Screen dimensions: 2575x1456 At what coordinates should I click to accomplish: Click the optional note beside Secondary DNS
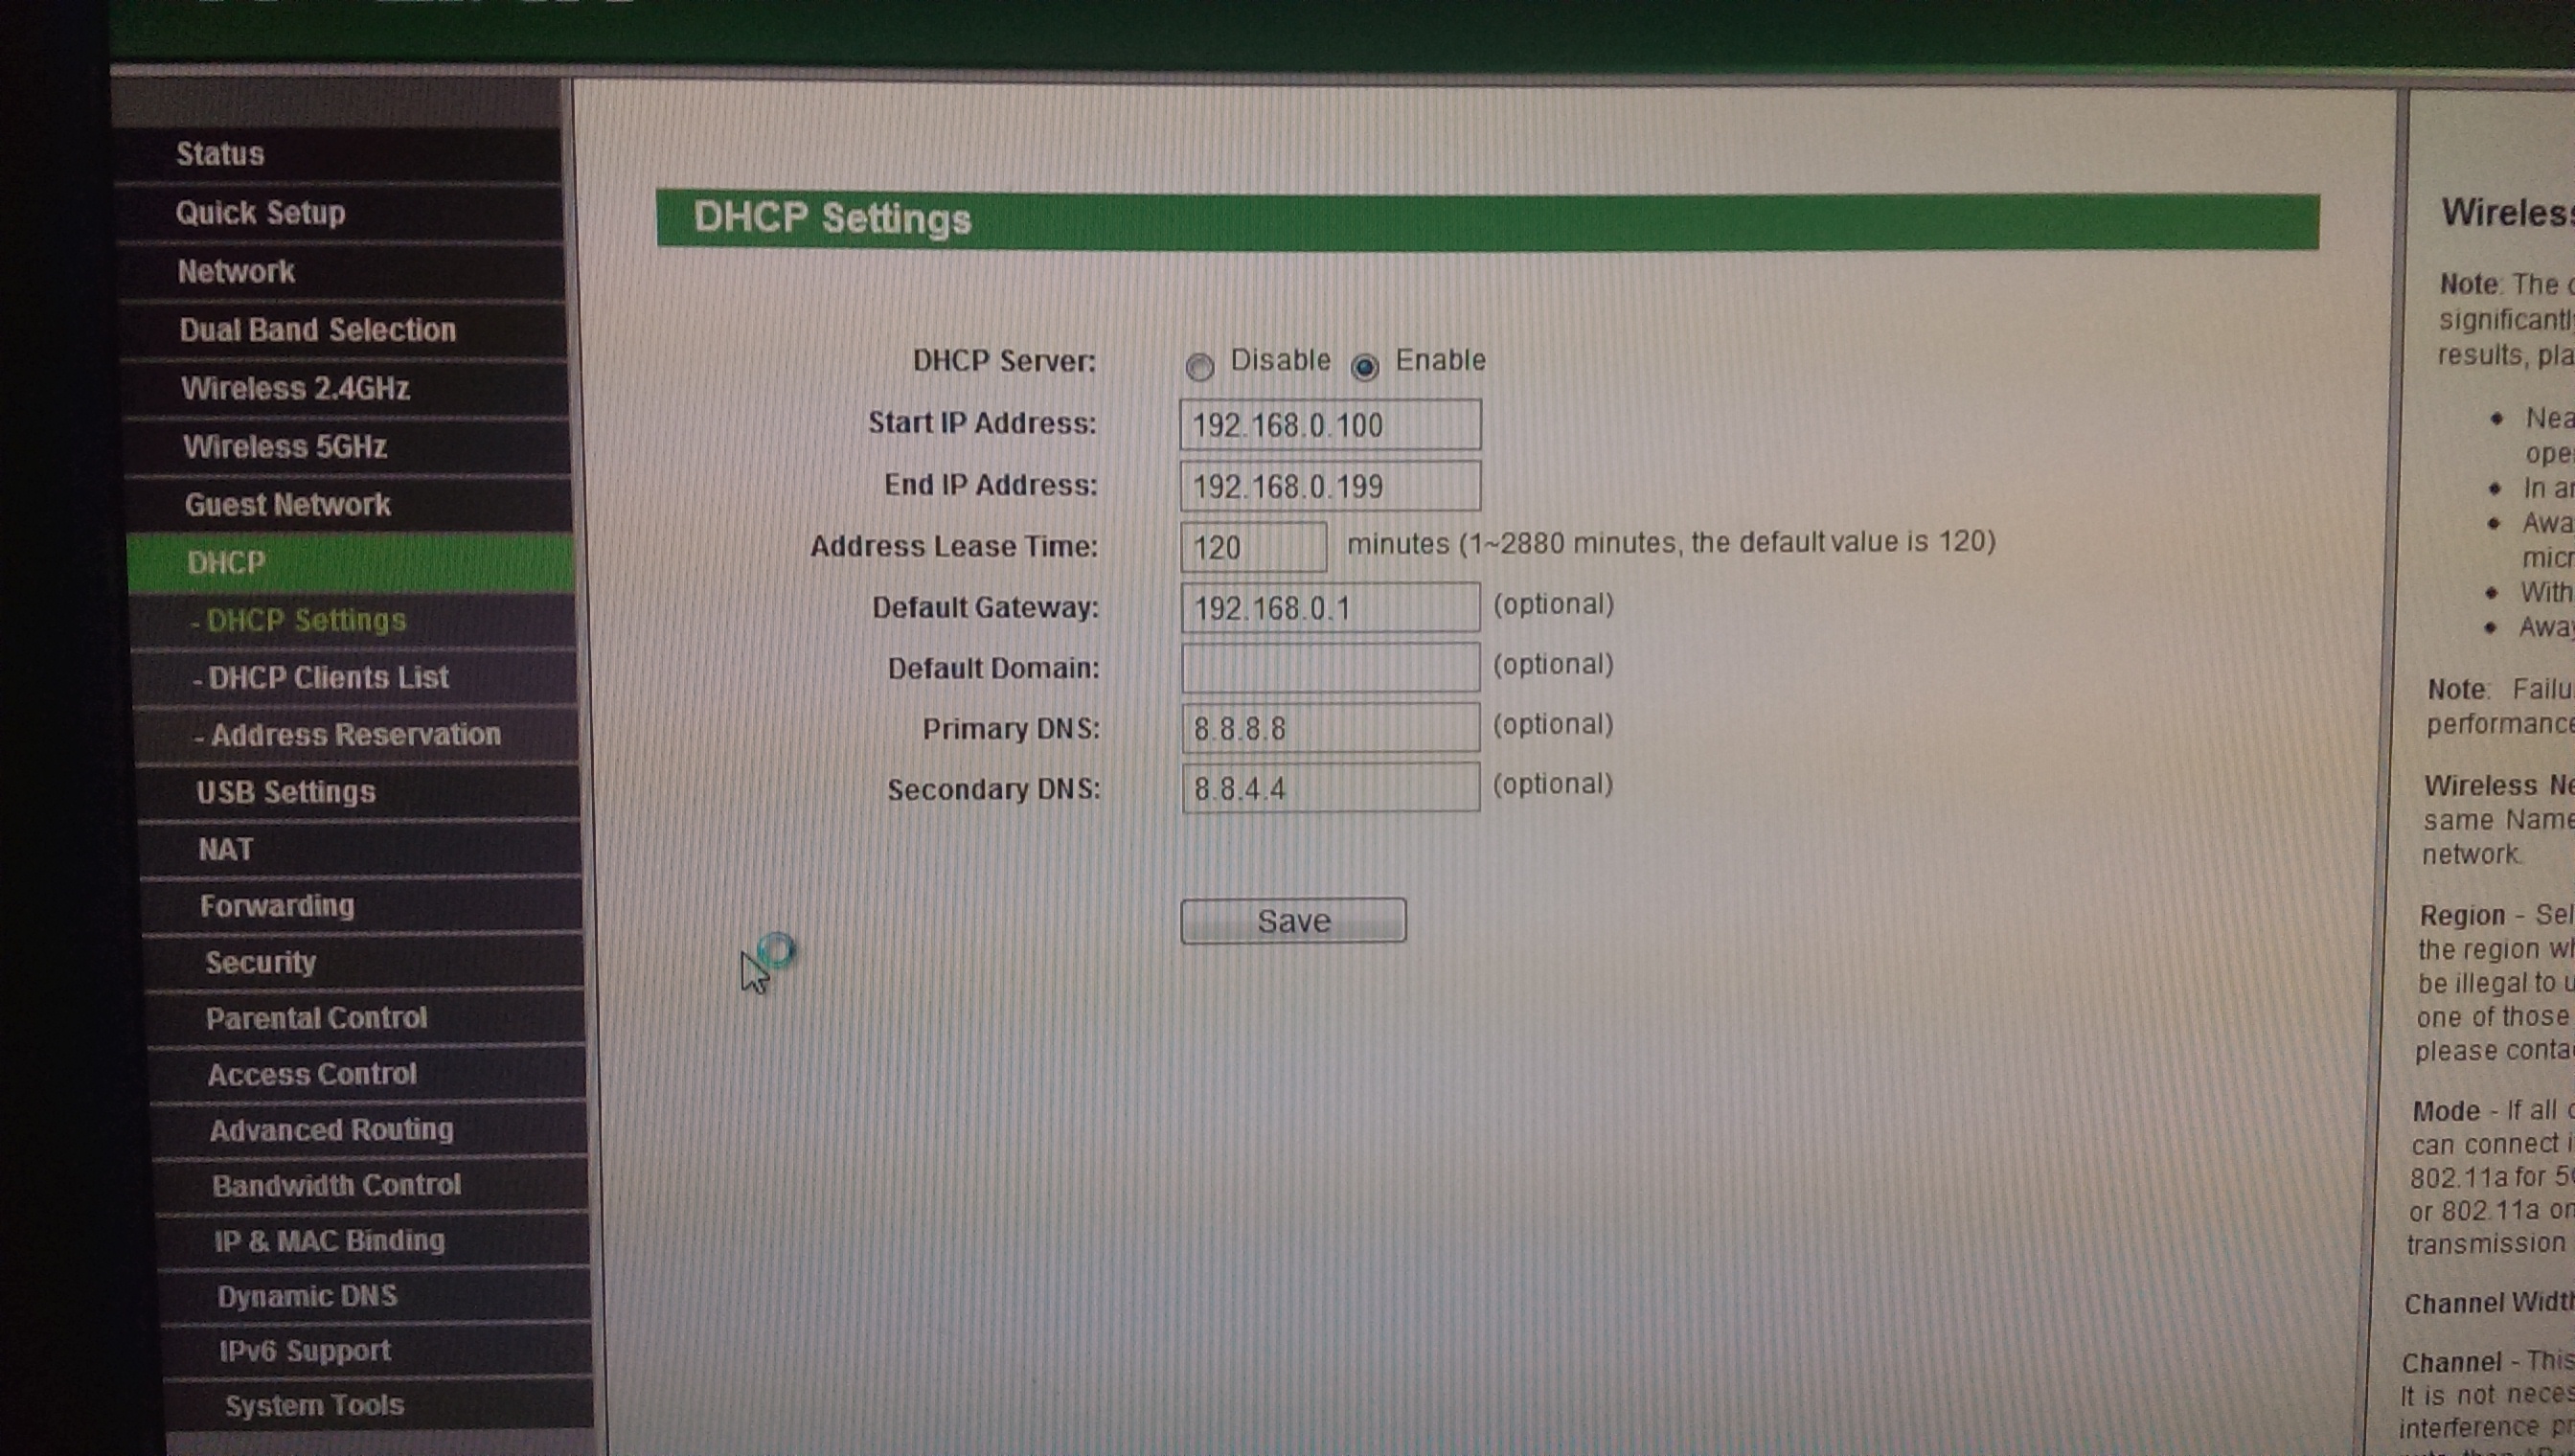point(1553,784)
